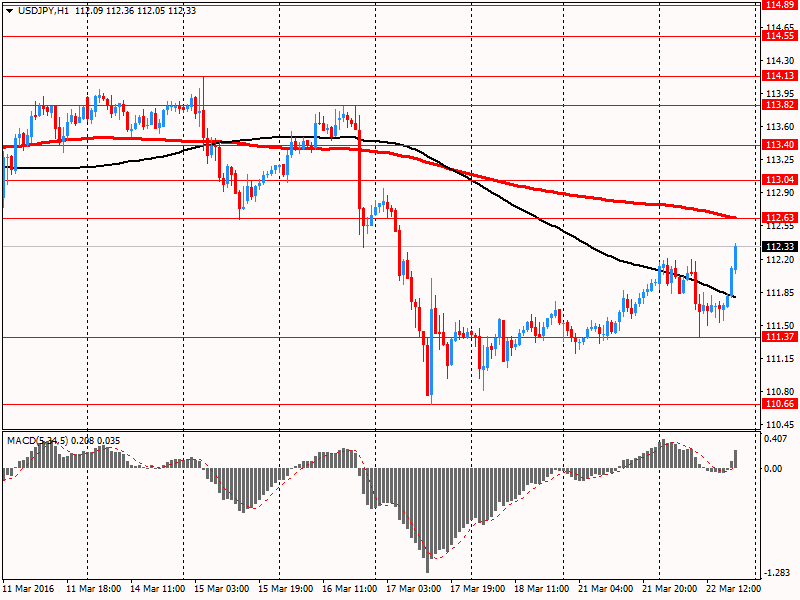Image resolution: width=800 pixels, height=600 pixels.
Task: Select the 114.55 red price label
Action: (780, 36)
